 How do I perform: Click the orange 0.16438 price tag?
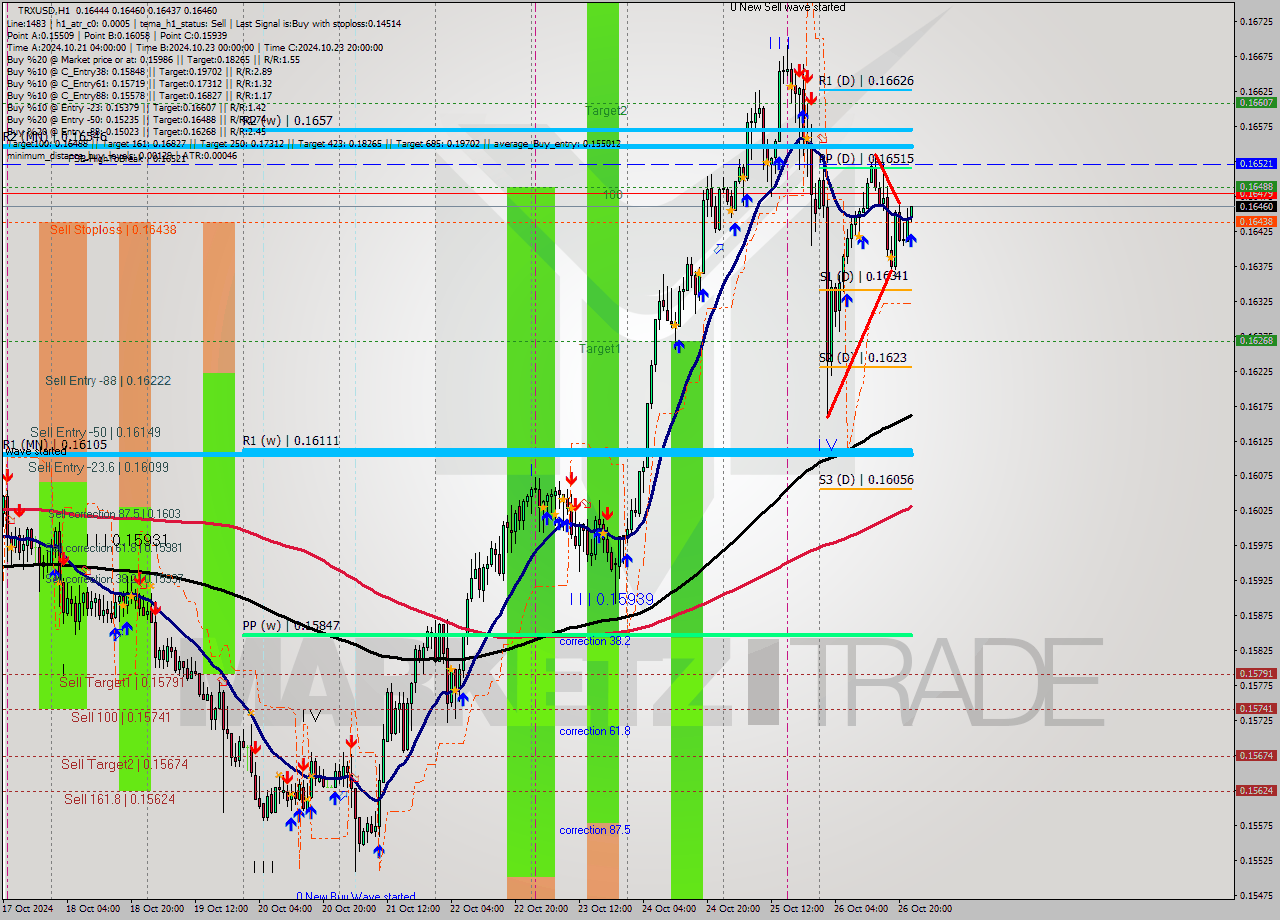click(x=1256, y=221)
